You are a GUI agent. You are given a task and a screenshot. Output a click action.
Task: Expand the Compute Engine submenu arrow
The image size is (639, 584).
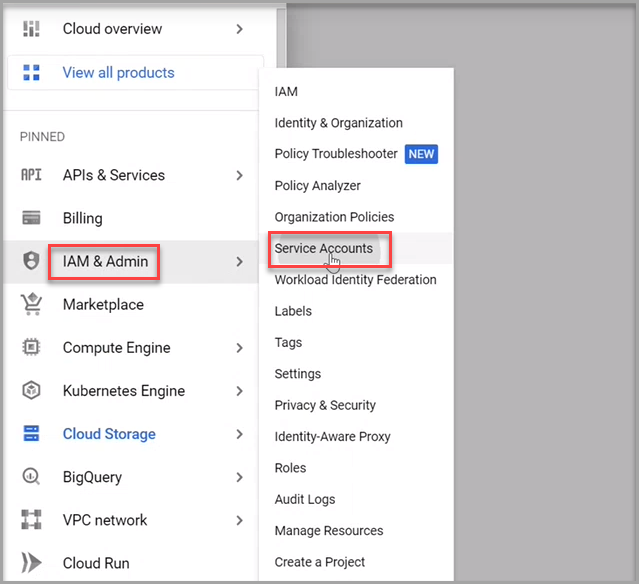[x=239, y=348]
